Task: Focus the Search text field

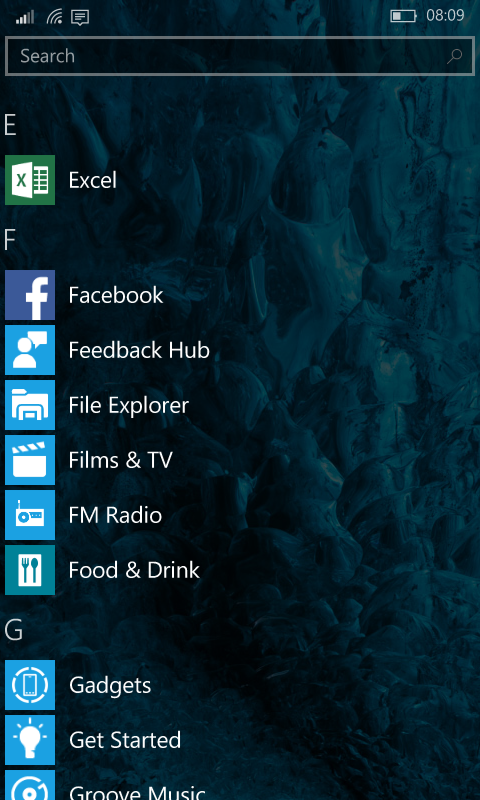Action: coord(240,56)
